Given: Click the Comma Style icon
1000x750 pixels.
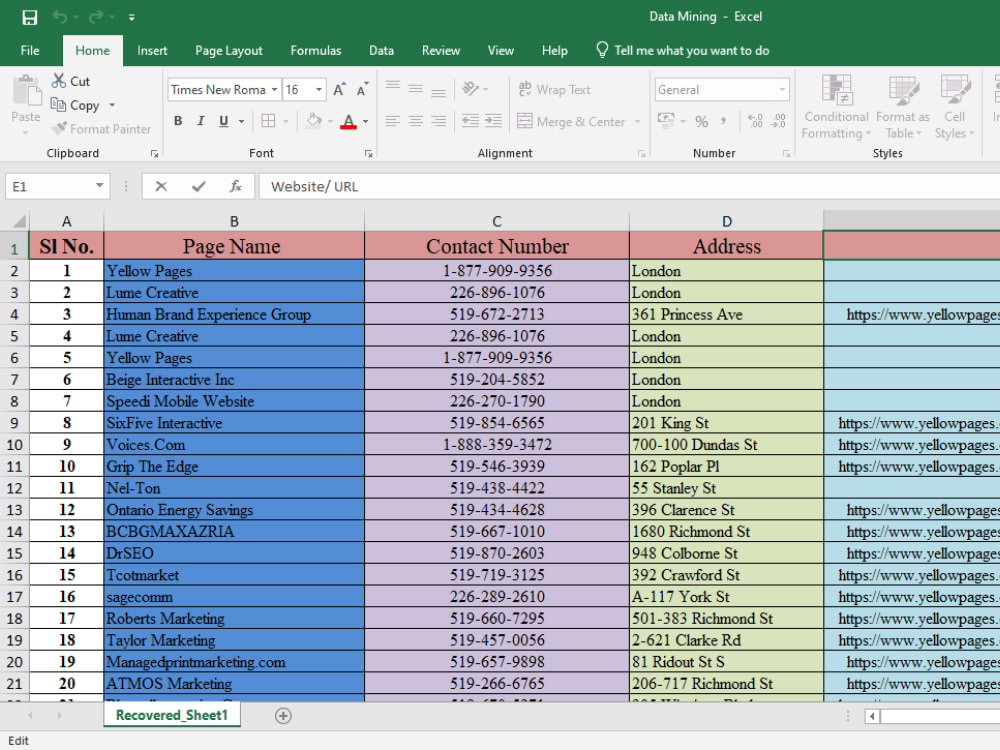Looking at the screenshot, I should [723, 121].
